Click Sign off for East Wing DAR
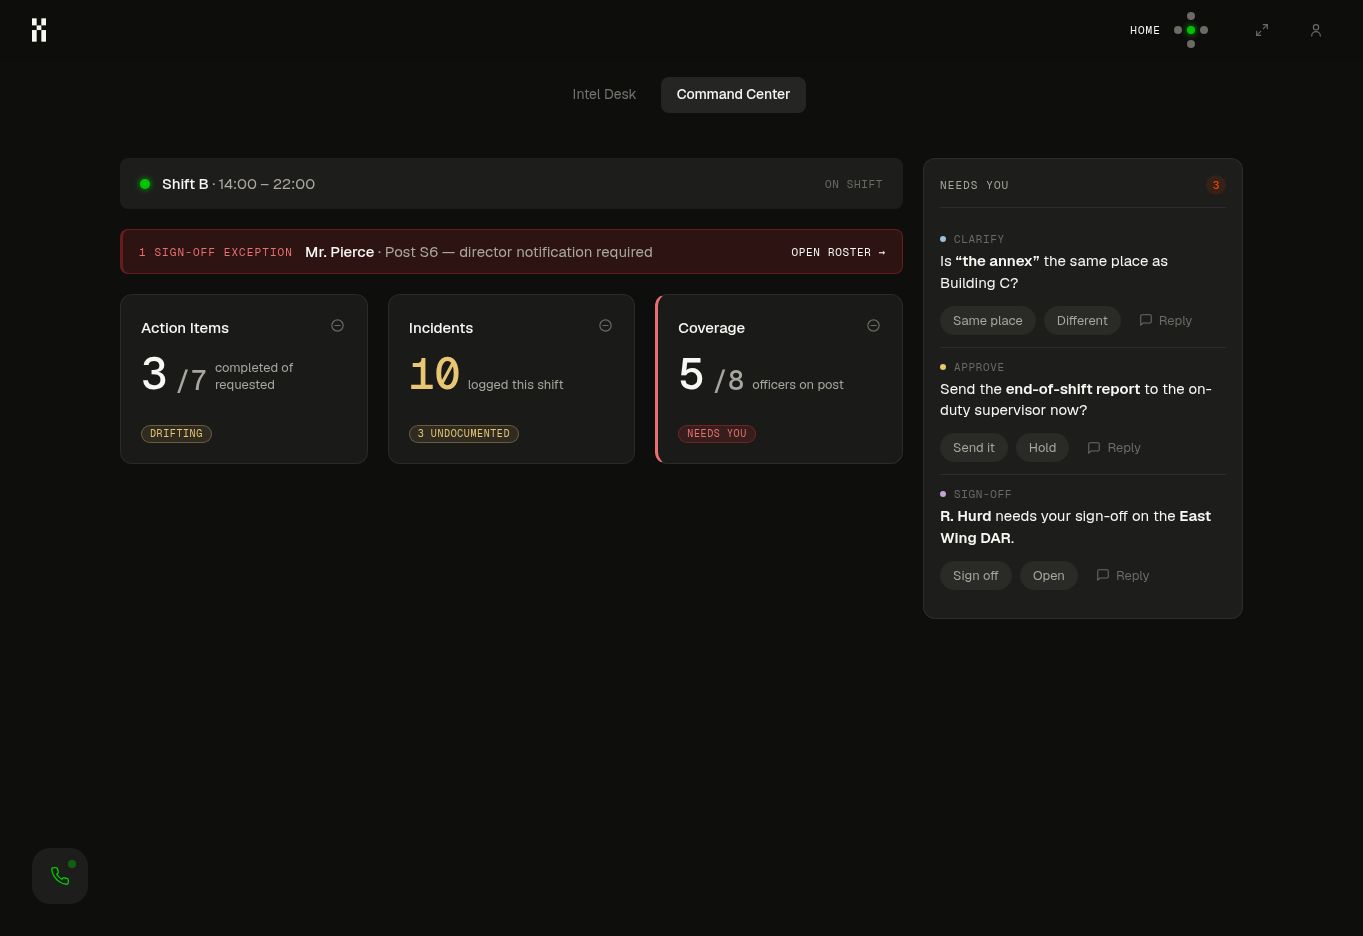 [975, 575]
